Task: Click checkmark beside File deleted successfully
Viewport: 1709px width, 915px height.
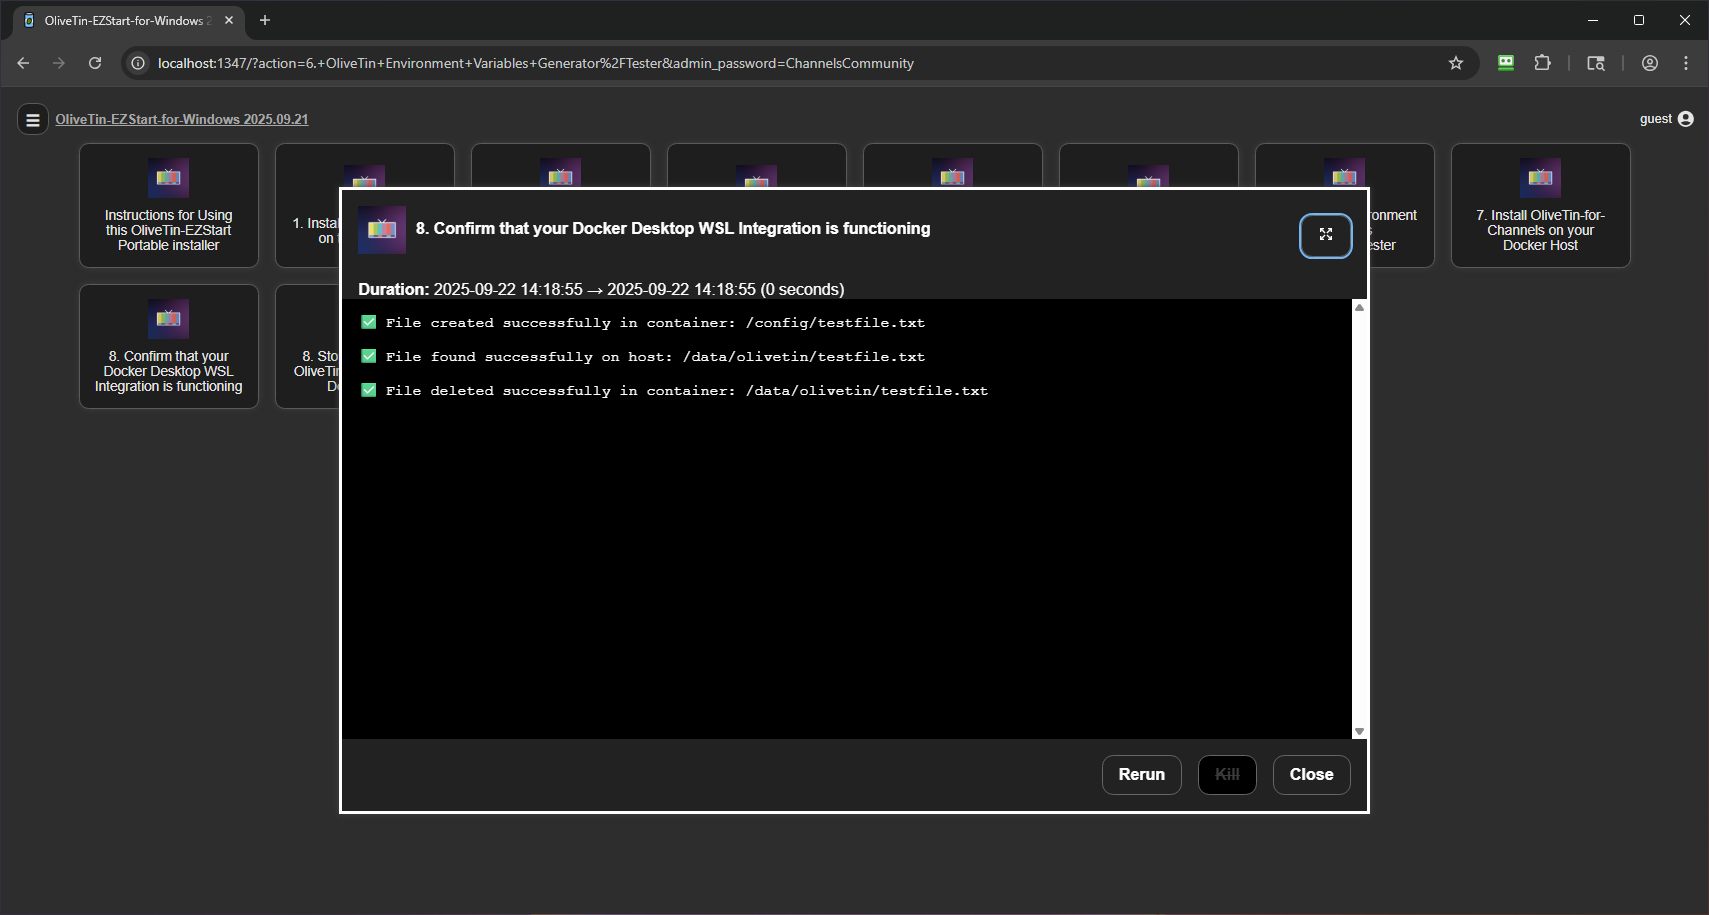Action: (369, 390)
